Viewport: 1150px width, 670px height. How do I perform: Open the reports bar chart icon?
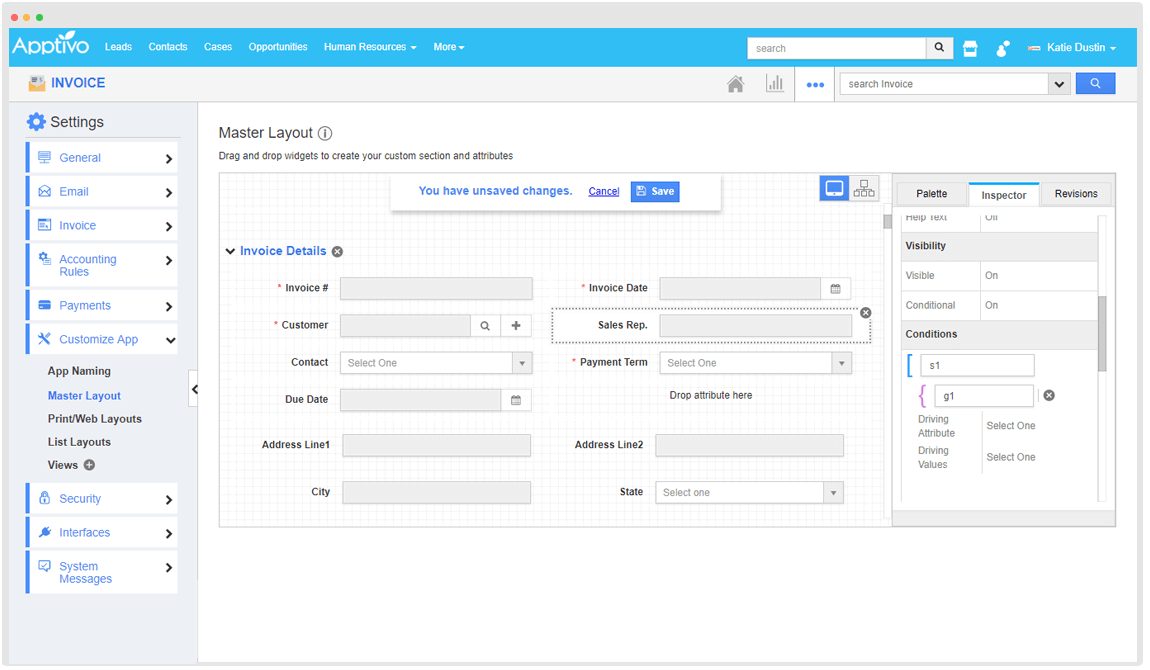[774, 84]
